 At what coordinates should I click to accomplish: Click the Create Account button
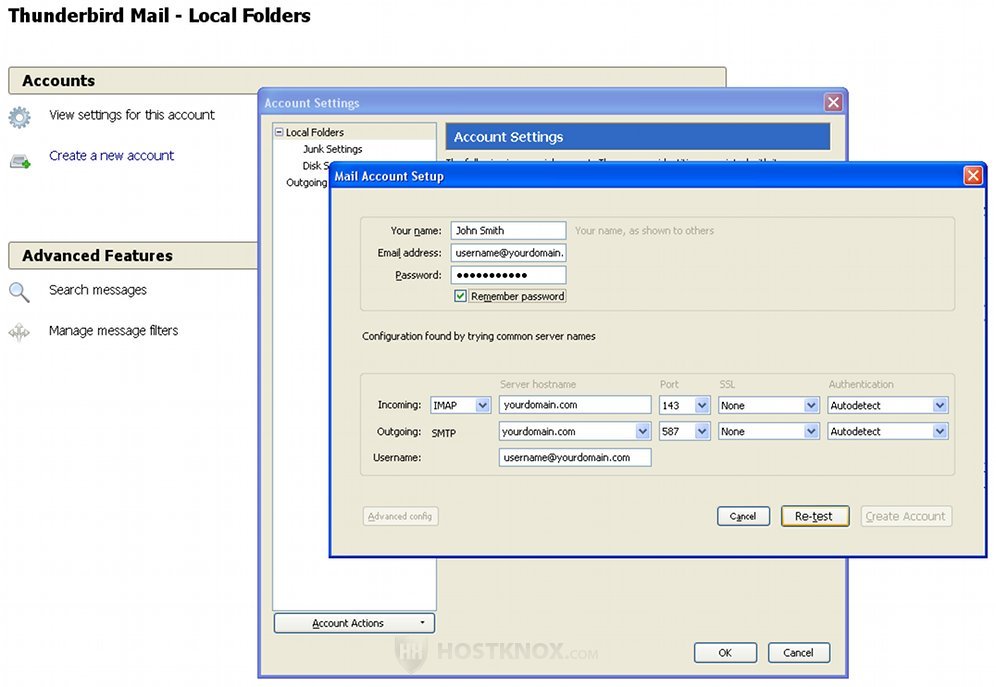click(x=906, y=516)
